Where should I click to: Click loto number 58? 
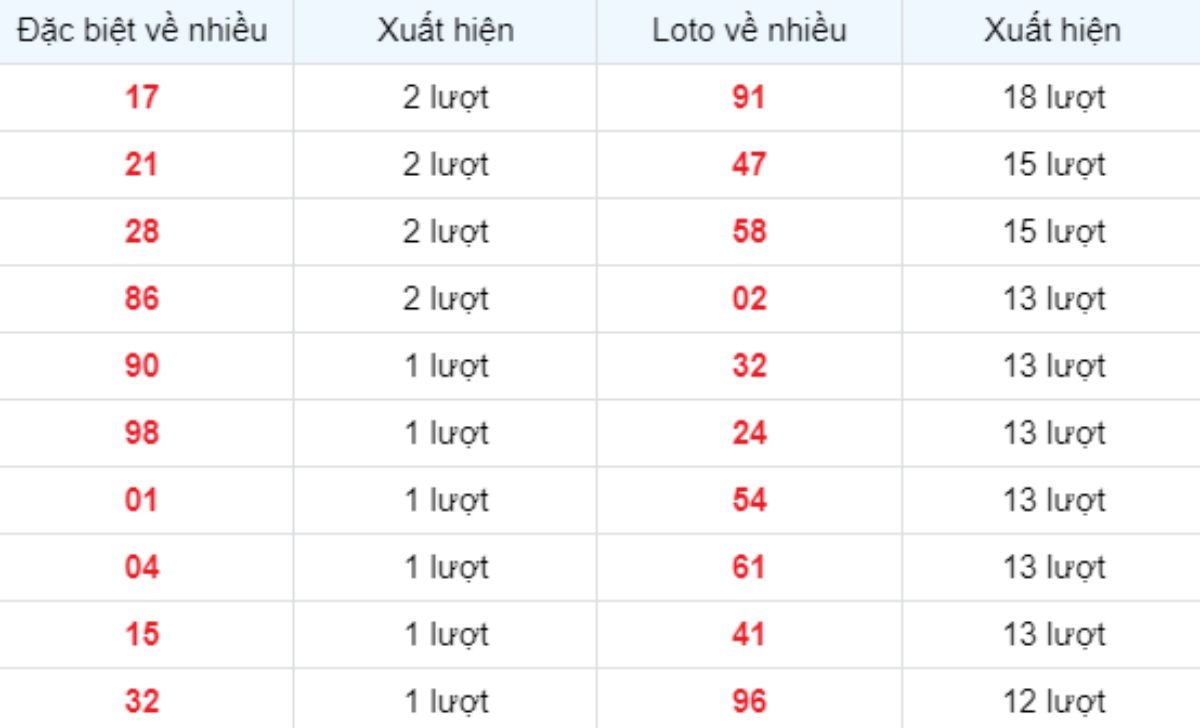[x=749, y=232]
